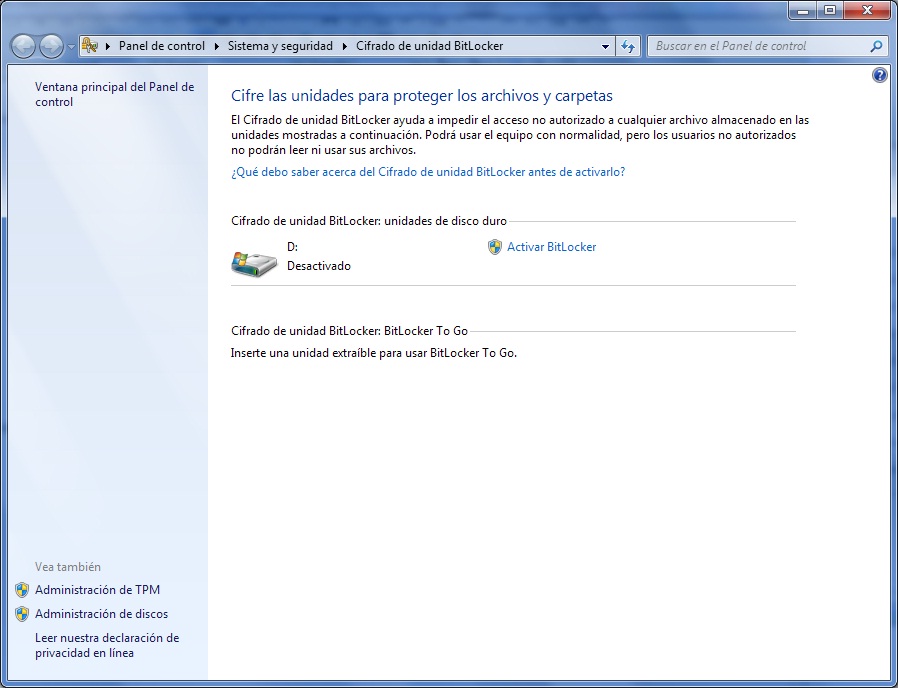
Task: Select Cifrado de unidad BitLocker breadcrumb
Action: tap(430, 46)
